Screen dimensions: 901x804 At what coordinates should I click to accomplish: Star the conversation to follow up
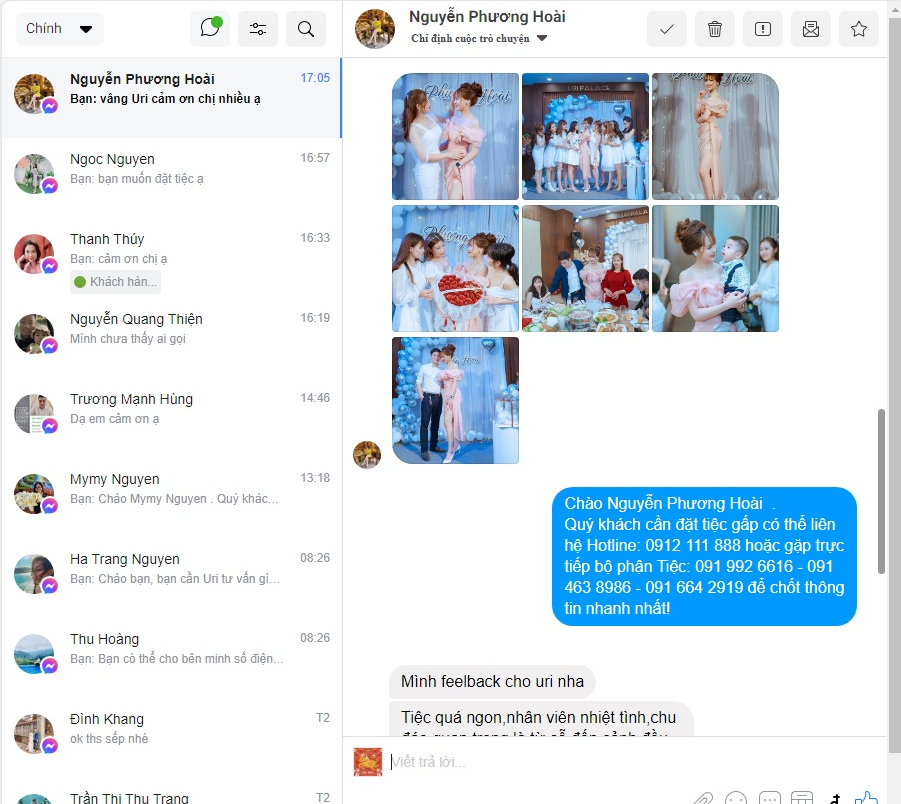point(858,29)
